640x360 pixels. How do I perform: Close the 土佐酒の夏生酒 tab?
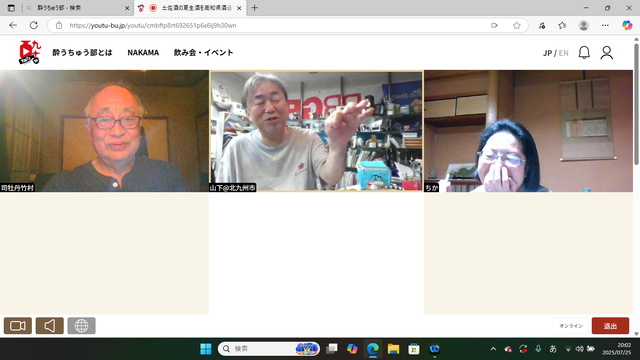coord(239,8)
